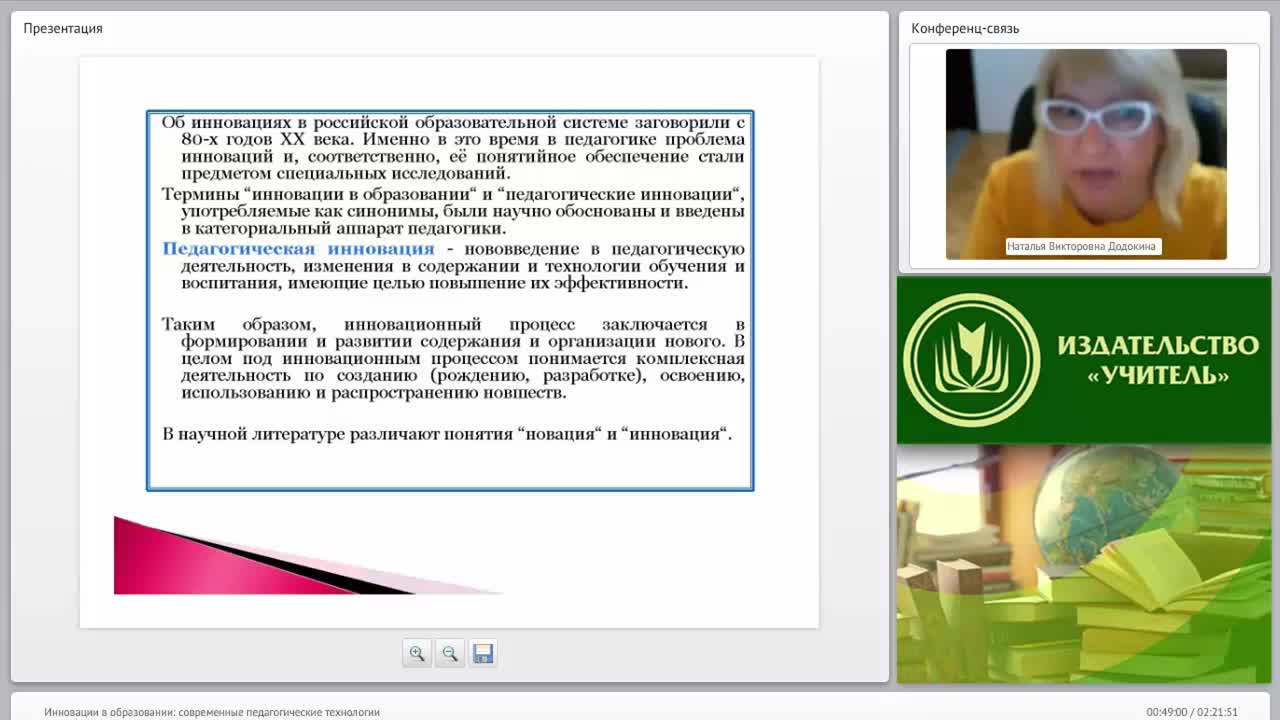Click the sentence about новация и инновация
The height and width of the screenshot is (720, 1280).
coord(447,434)
